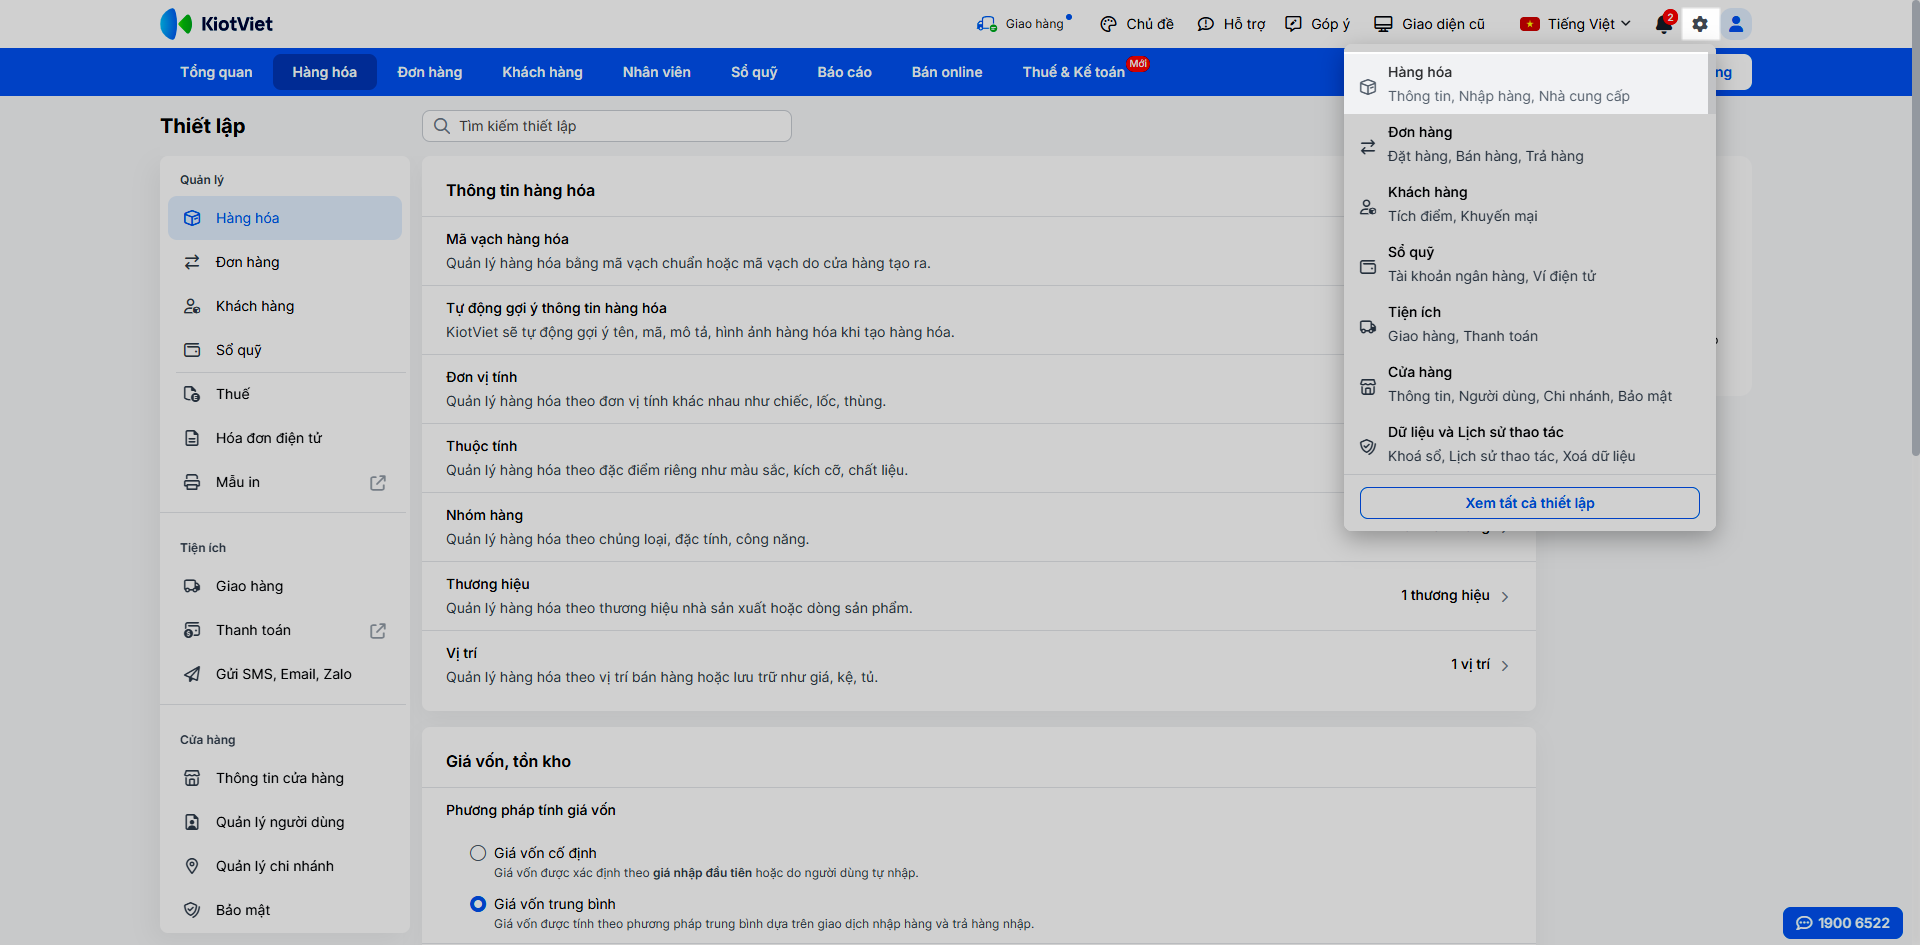The height and width of the screenshot is (945, 1920).
Task: Open Bán online tab
Action: [x=947, y=72]
